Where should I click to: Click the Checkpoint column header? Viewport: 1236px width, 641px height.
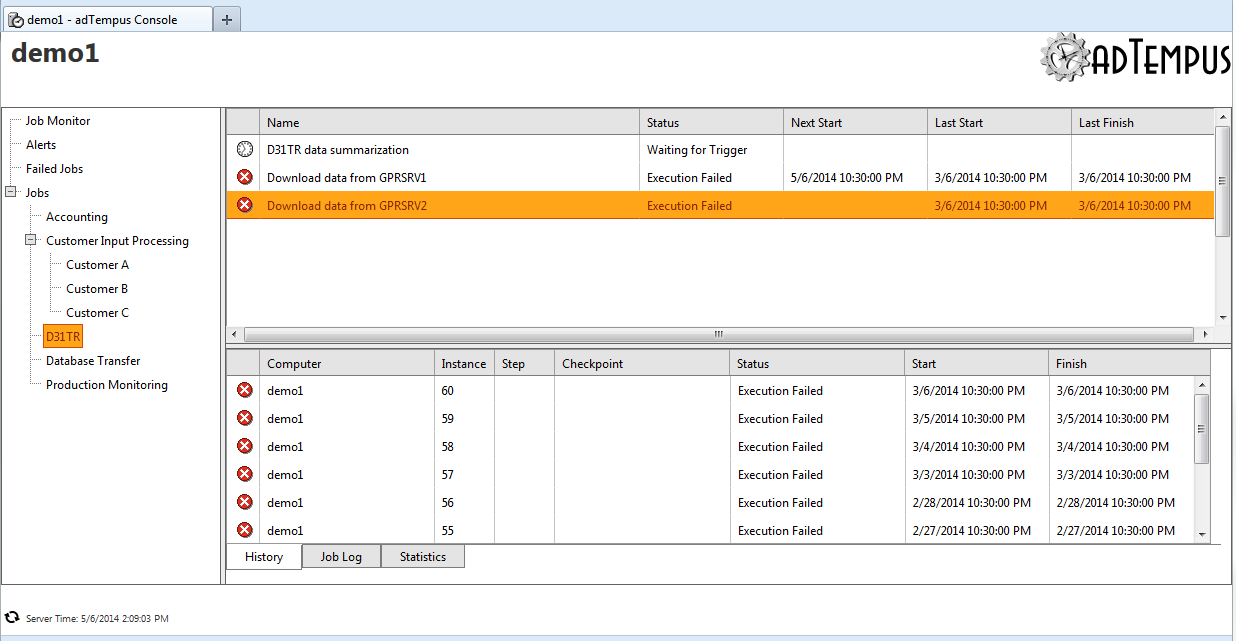pos(642,364)
